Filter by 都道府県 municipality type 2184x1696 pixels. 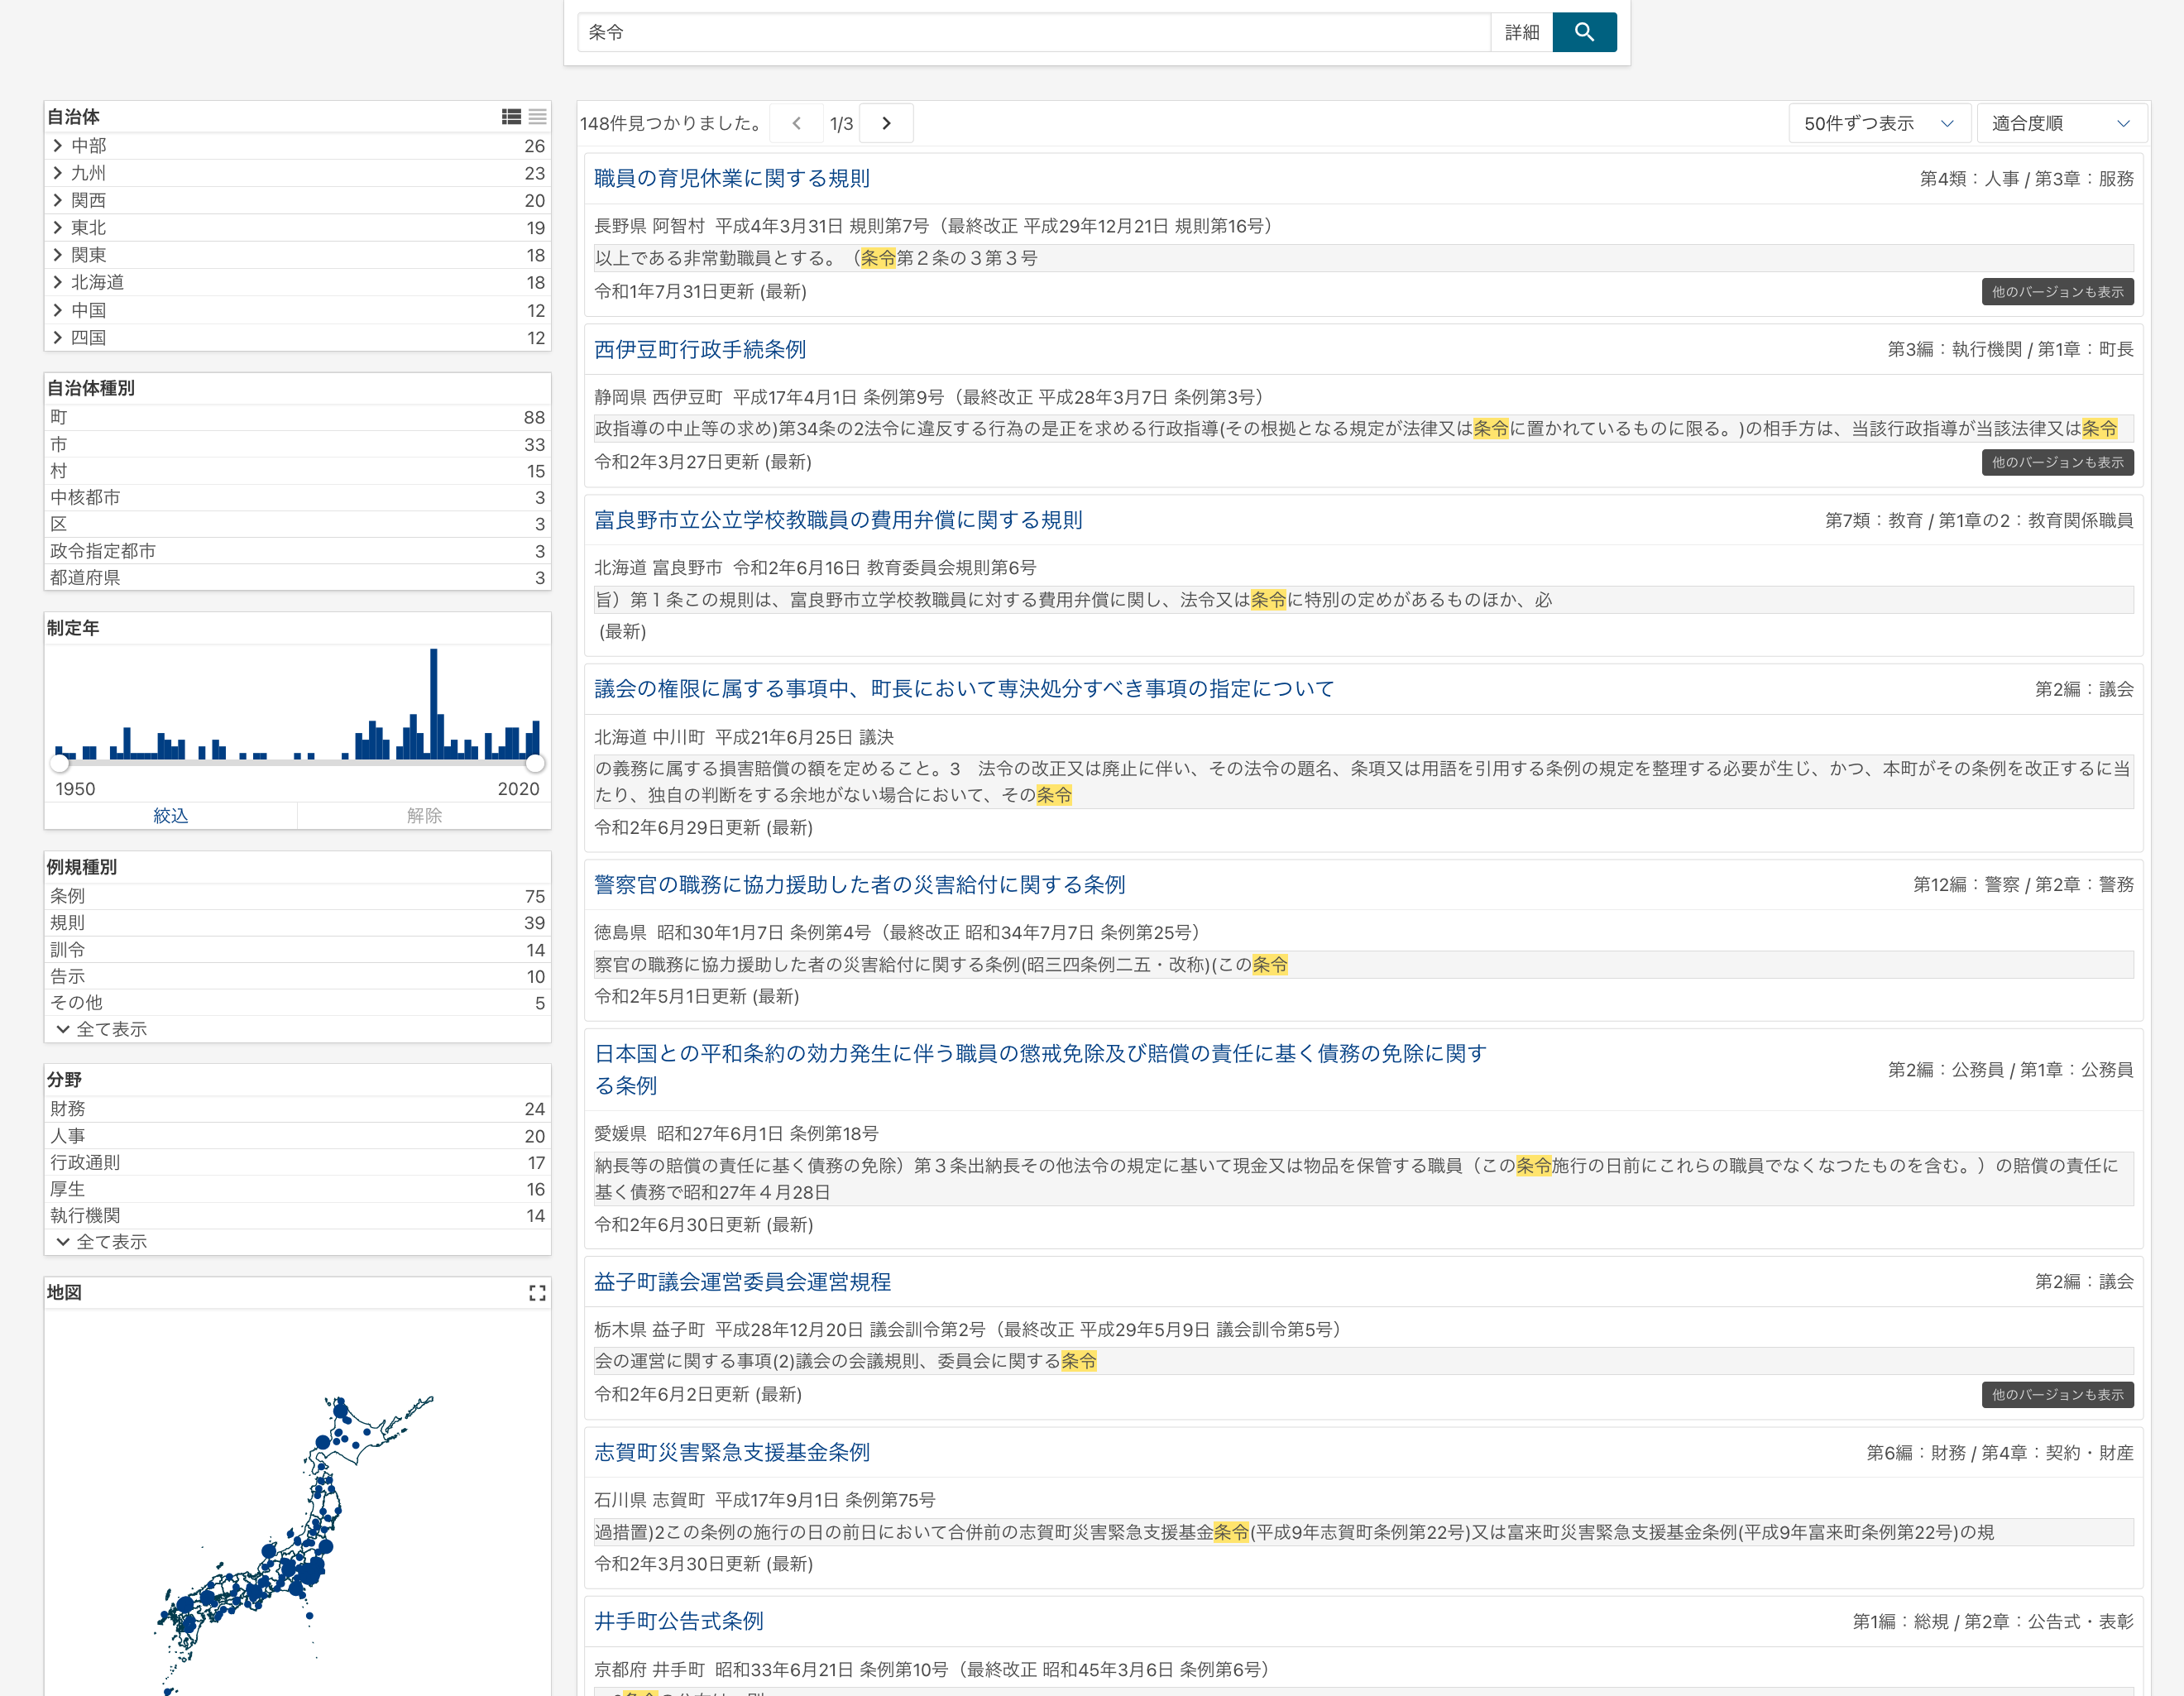point(298,577)
